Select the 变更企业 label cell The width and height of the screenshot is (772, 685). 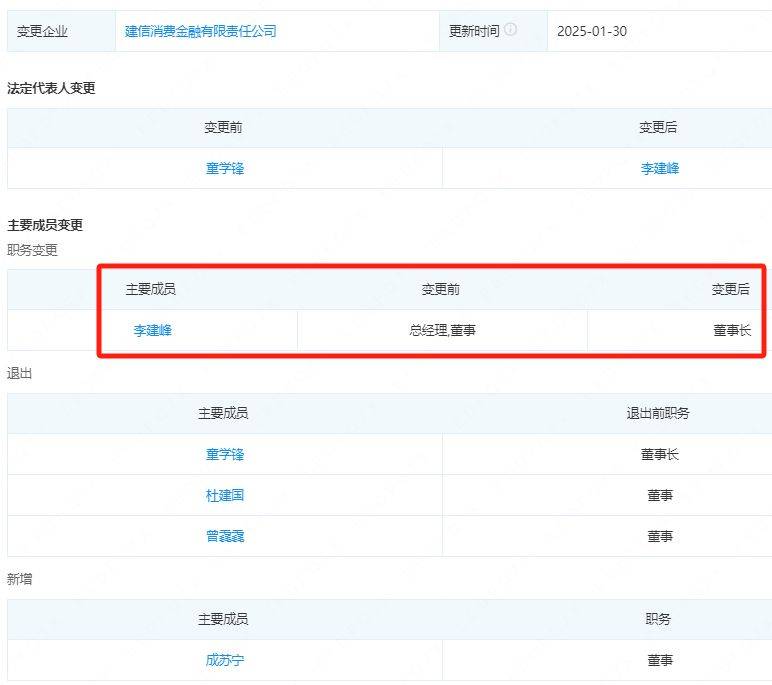[x=61, y=31]
